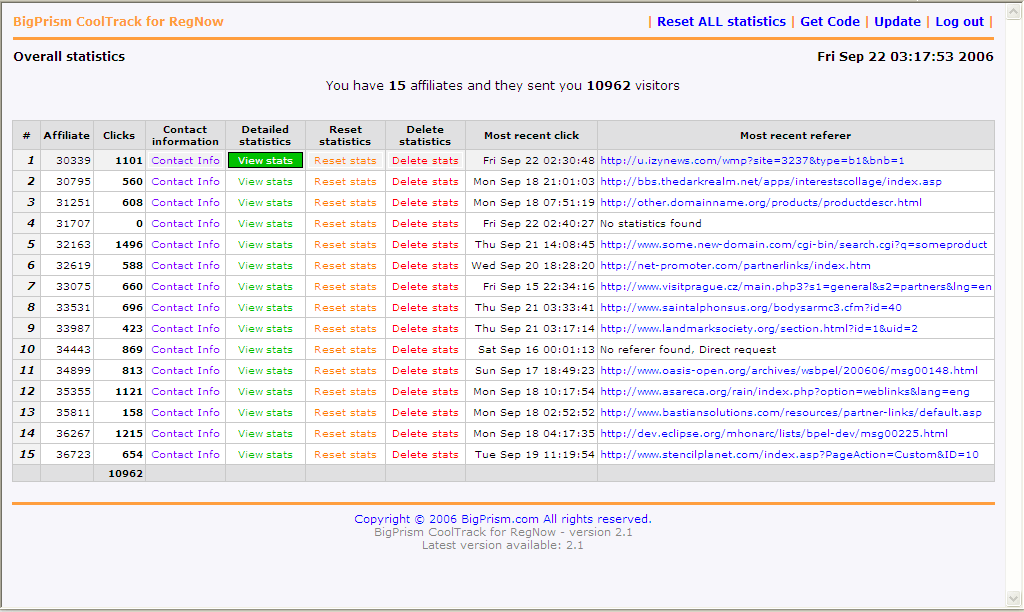Open the oasis-open.org archives referer link
This screenshot has height=612, width=1024.
[x=789, y=370]
